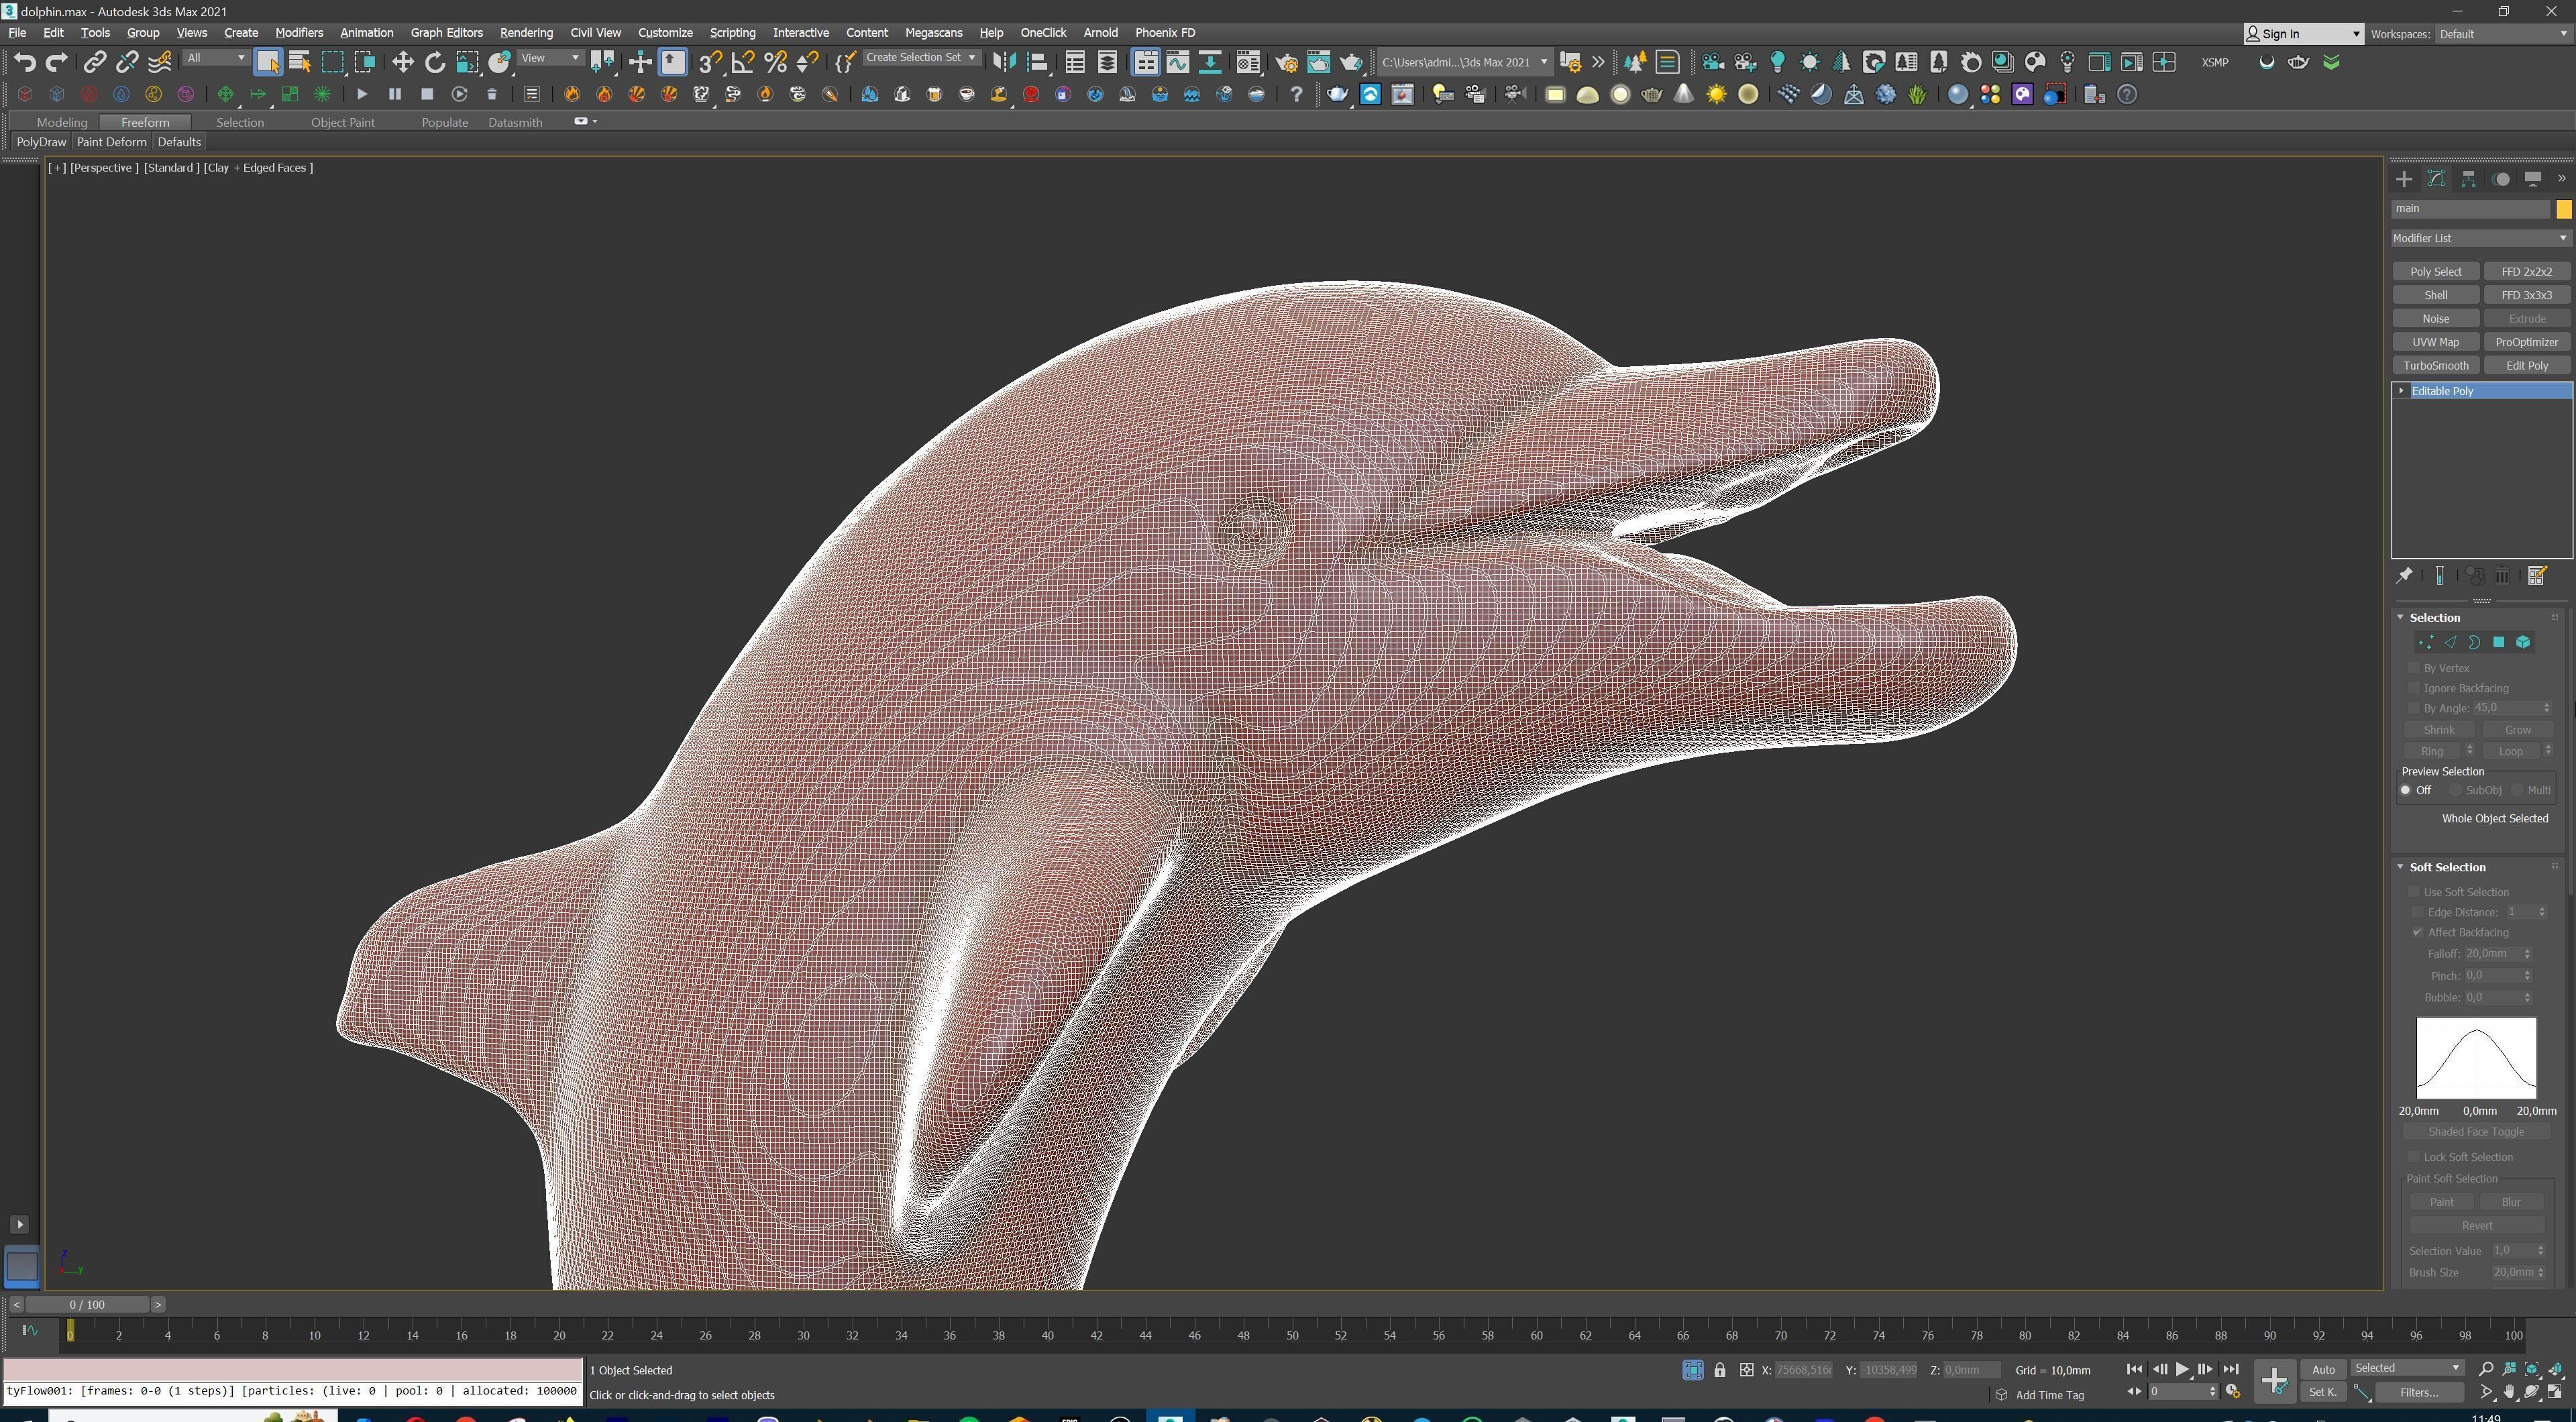Screen dimensions: 2576x1422
Task: Switch to Modify command panel tab
Action: tap(2436, 179)
